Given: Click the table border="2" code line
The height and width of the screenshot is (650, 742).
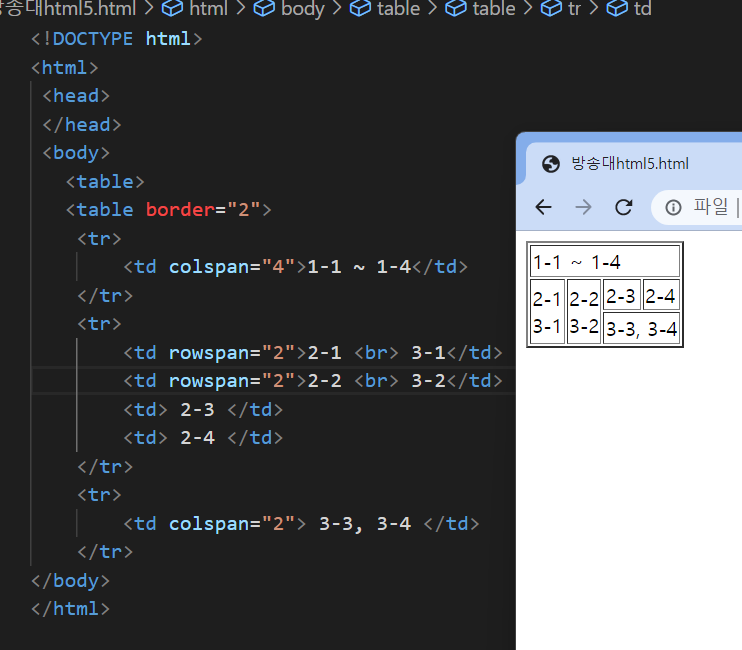Looking at the screenshot, I should coord(169,210).
